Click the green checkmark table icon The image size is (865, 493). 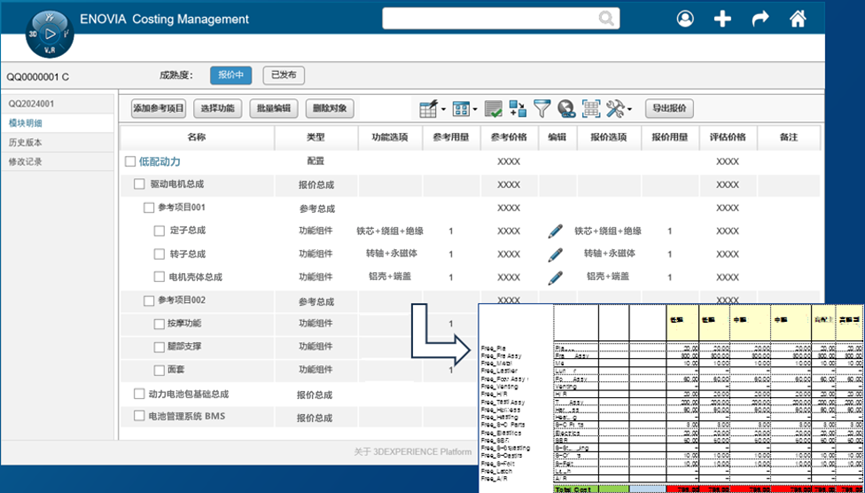pyautogui.click(x=493, y=108)
